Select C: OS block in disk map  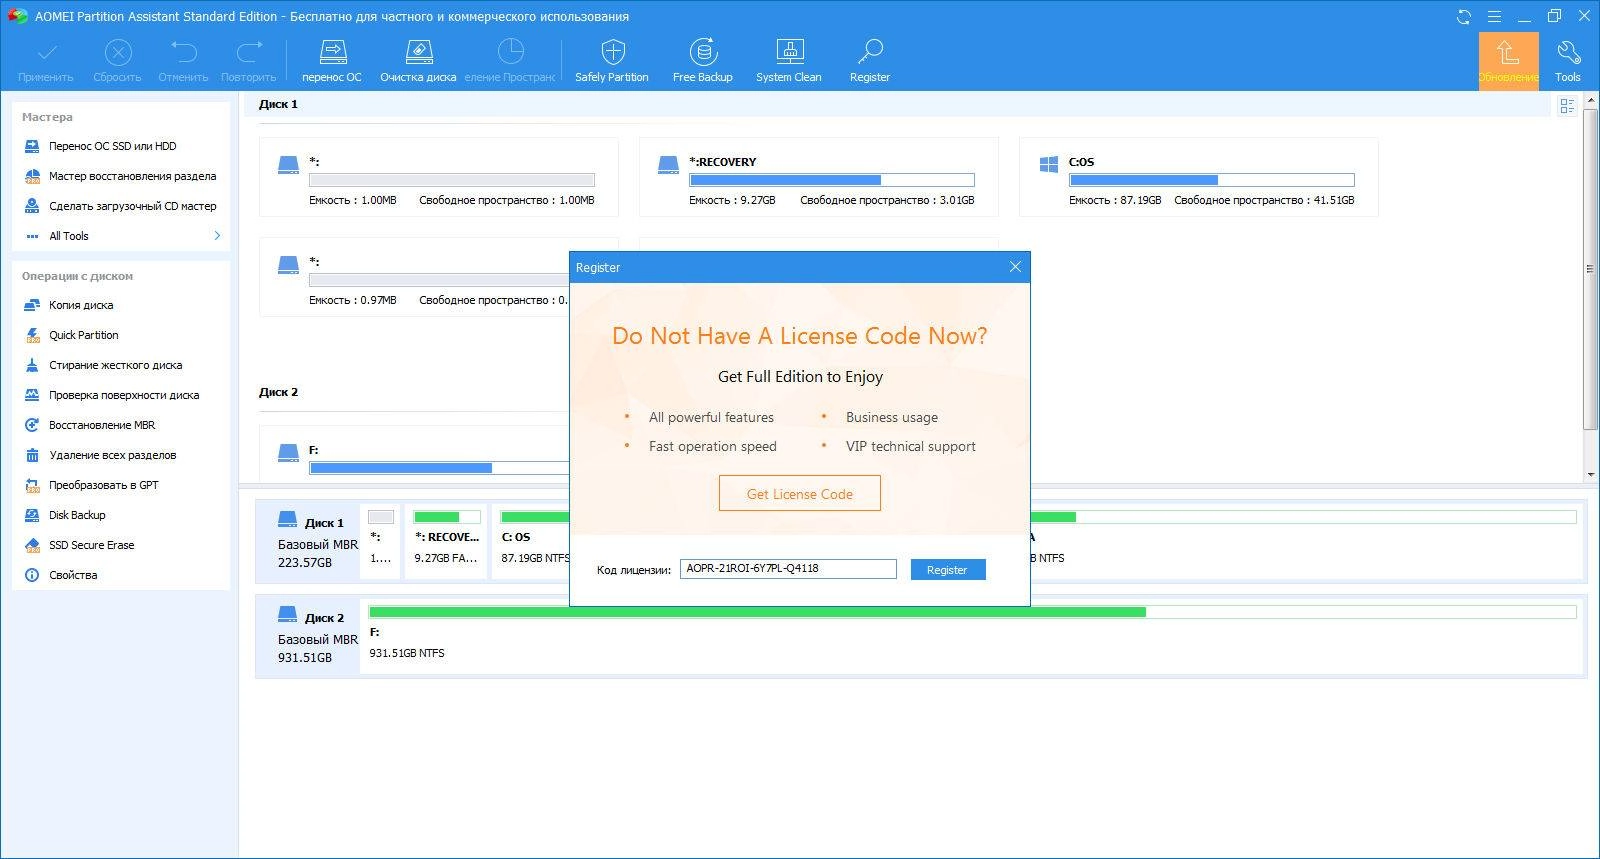pos(532,541)
